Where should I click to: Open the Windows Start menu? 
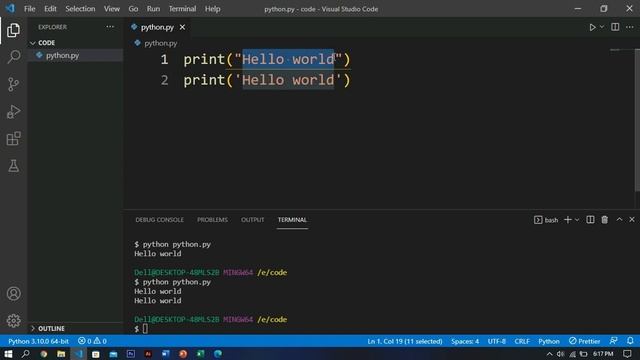(x=8, y=353)
